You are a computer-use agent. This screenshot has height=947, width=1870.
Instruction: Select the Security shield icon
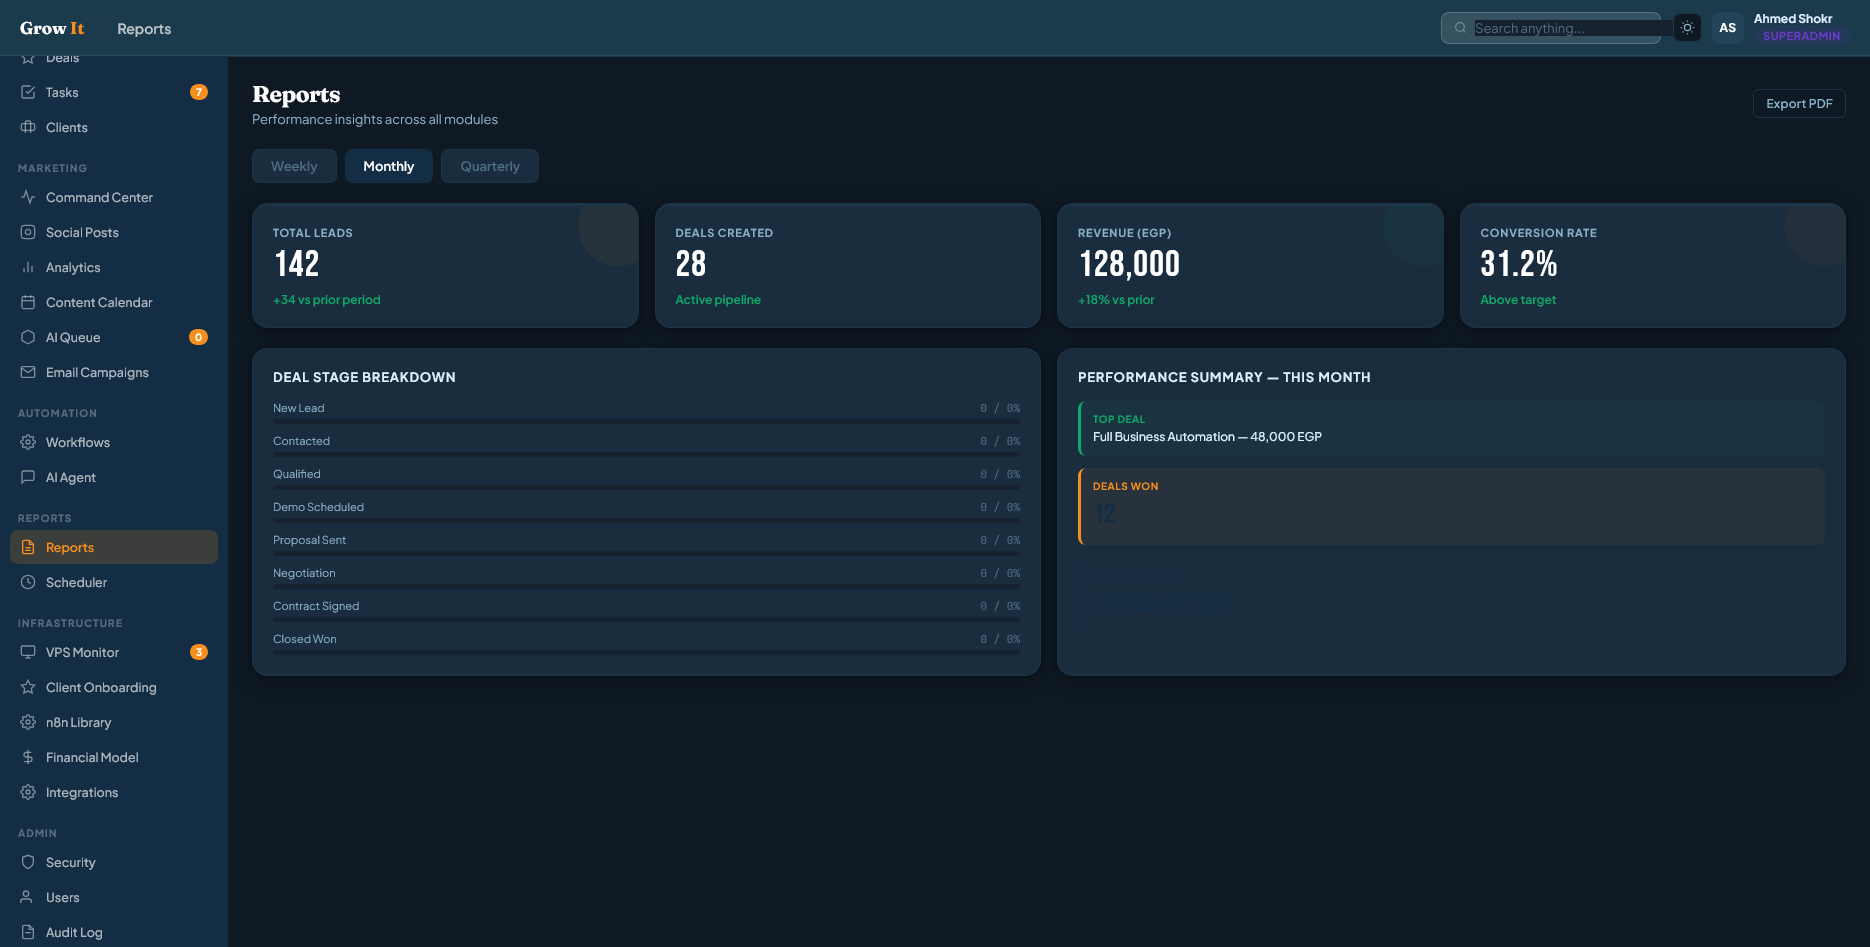(28, 862)
